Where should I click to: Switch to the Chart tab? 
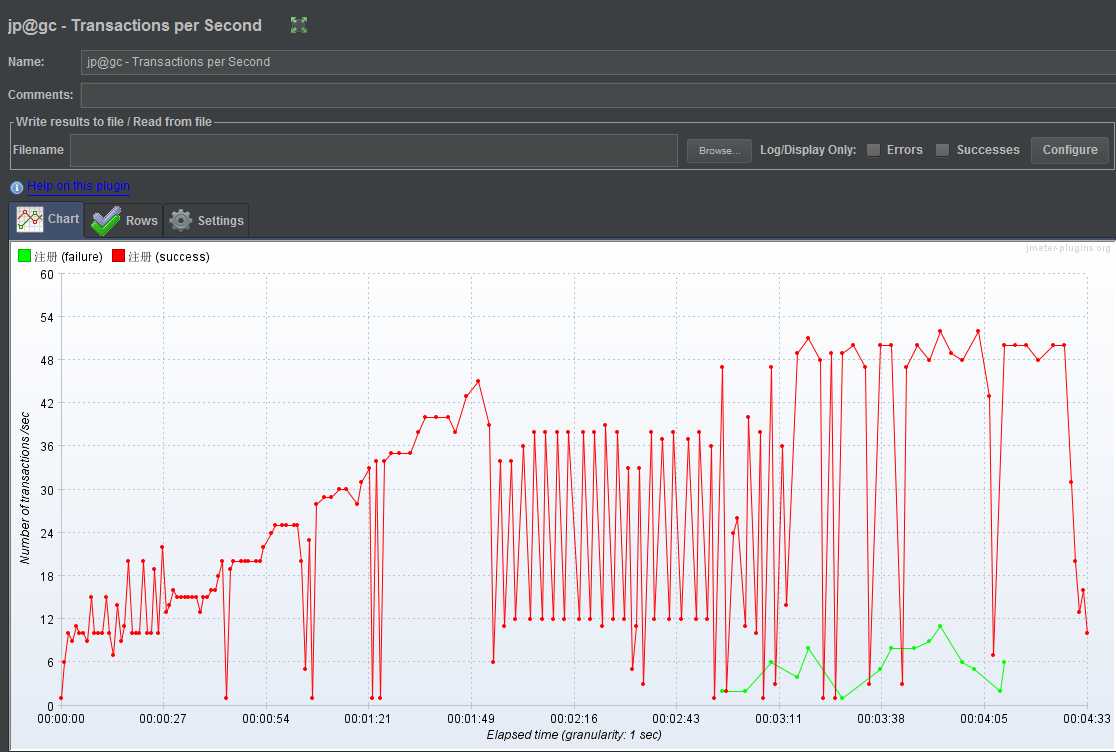click(47, 219)
